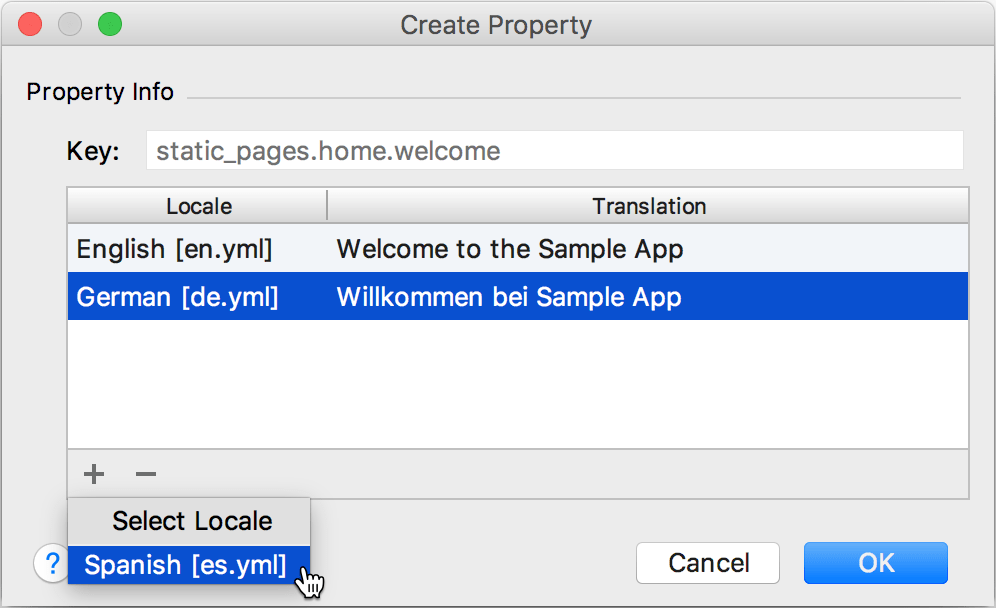The height and width of the screenshot is (608, 996).
Task: Click the Translation column header
Action: [x=648, y=206]
